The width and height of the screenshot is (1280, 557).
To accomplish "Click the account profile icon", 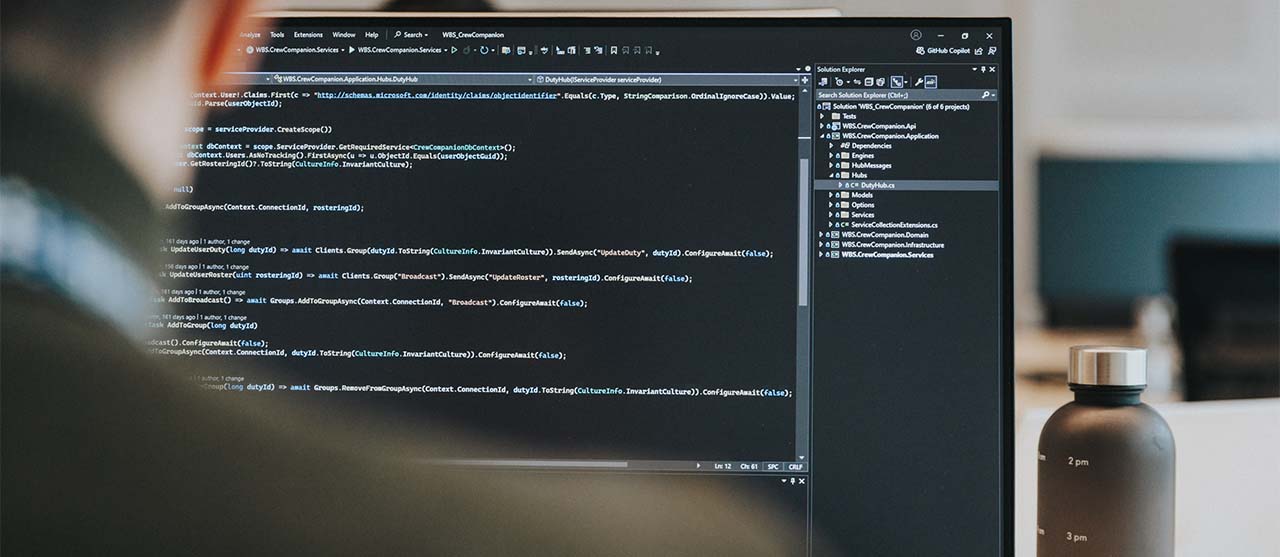I will point(916,35).
